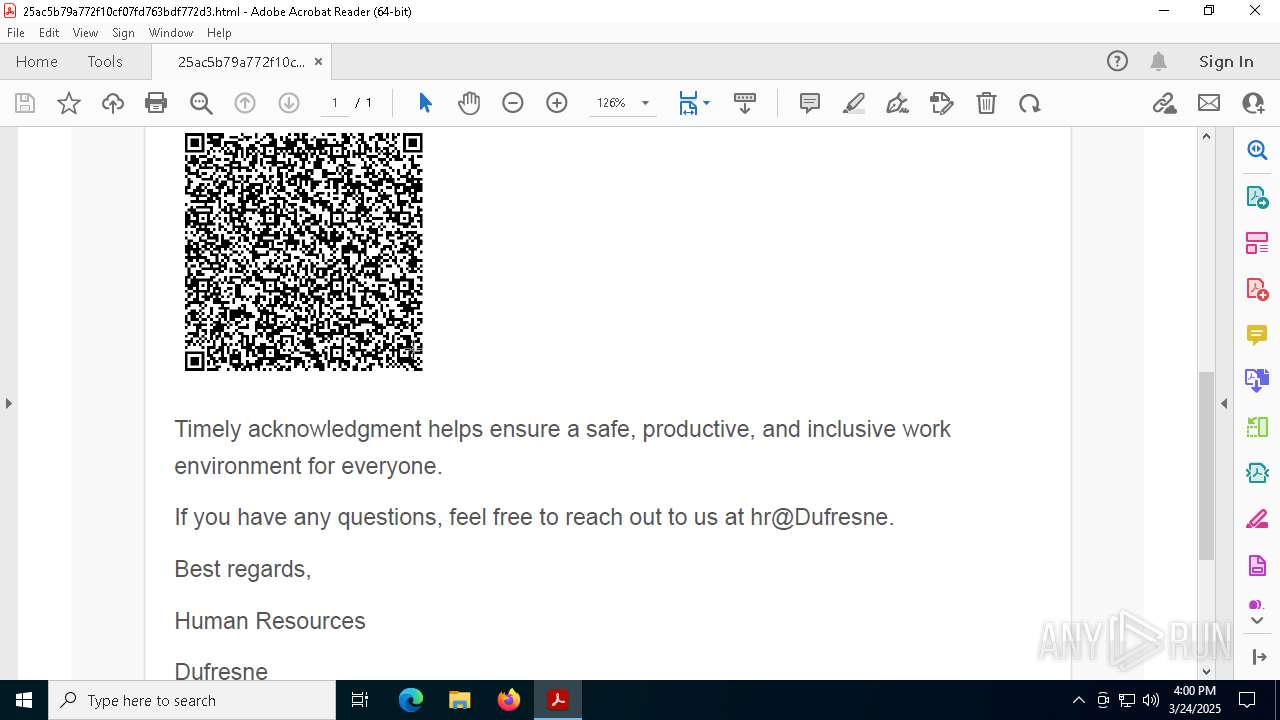Add a sticky note comment
Screen dimensions: 1280x720
[810, 103]
